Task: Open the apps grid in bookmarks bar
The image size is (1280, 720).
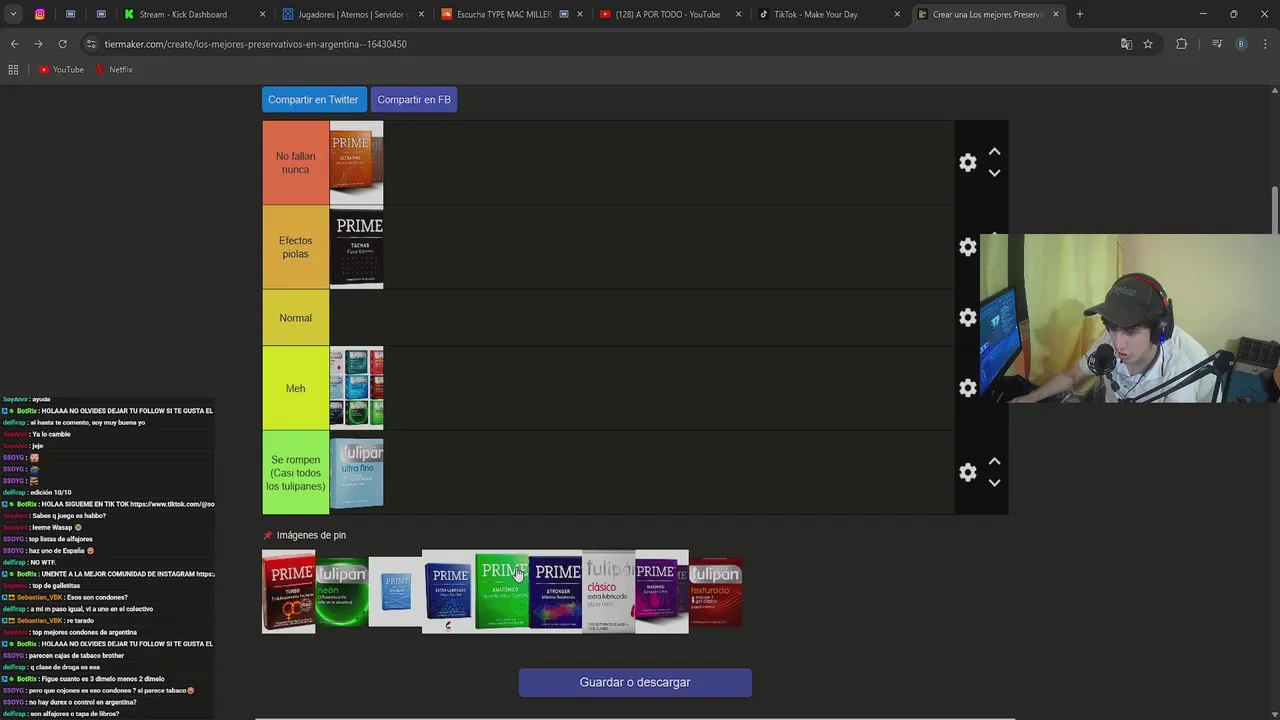Action: (13, 70)
